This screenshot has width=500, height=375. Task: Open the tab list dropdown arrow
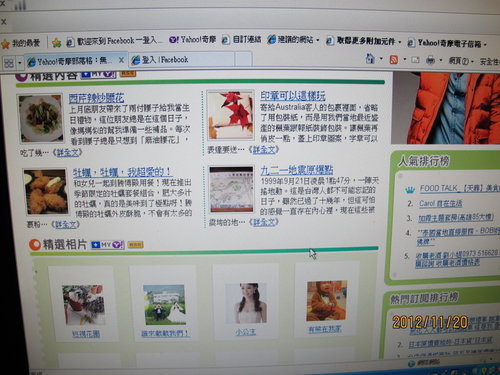20,63
